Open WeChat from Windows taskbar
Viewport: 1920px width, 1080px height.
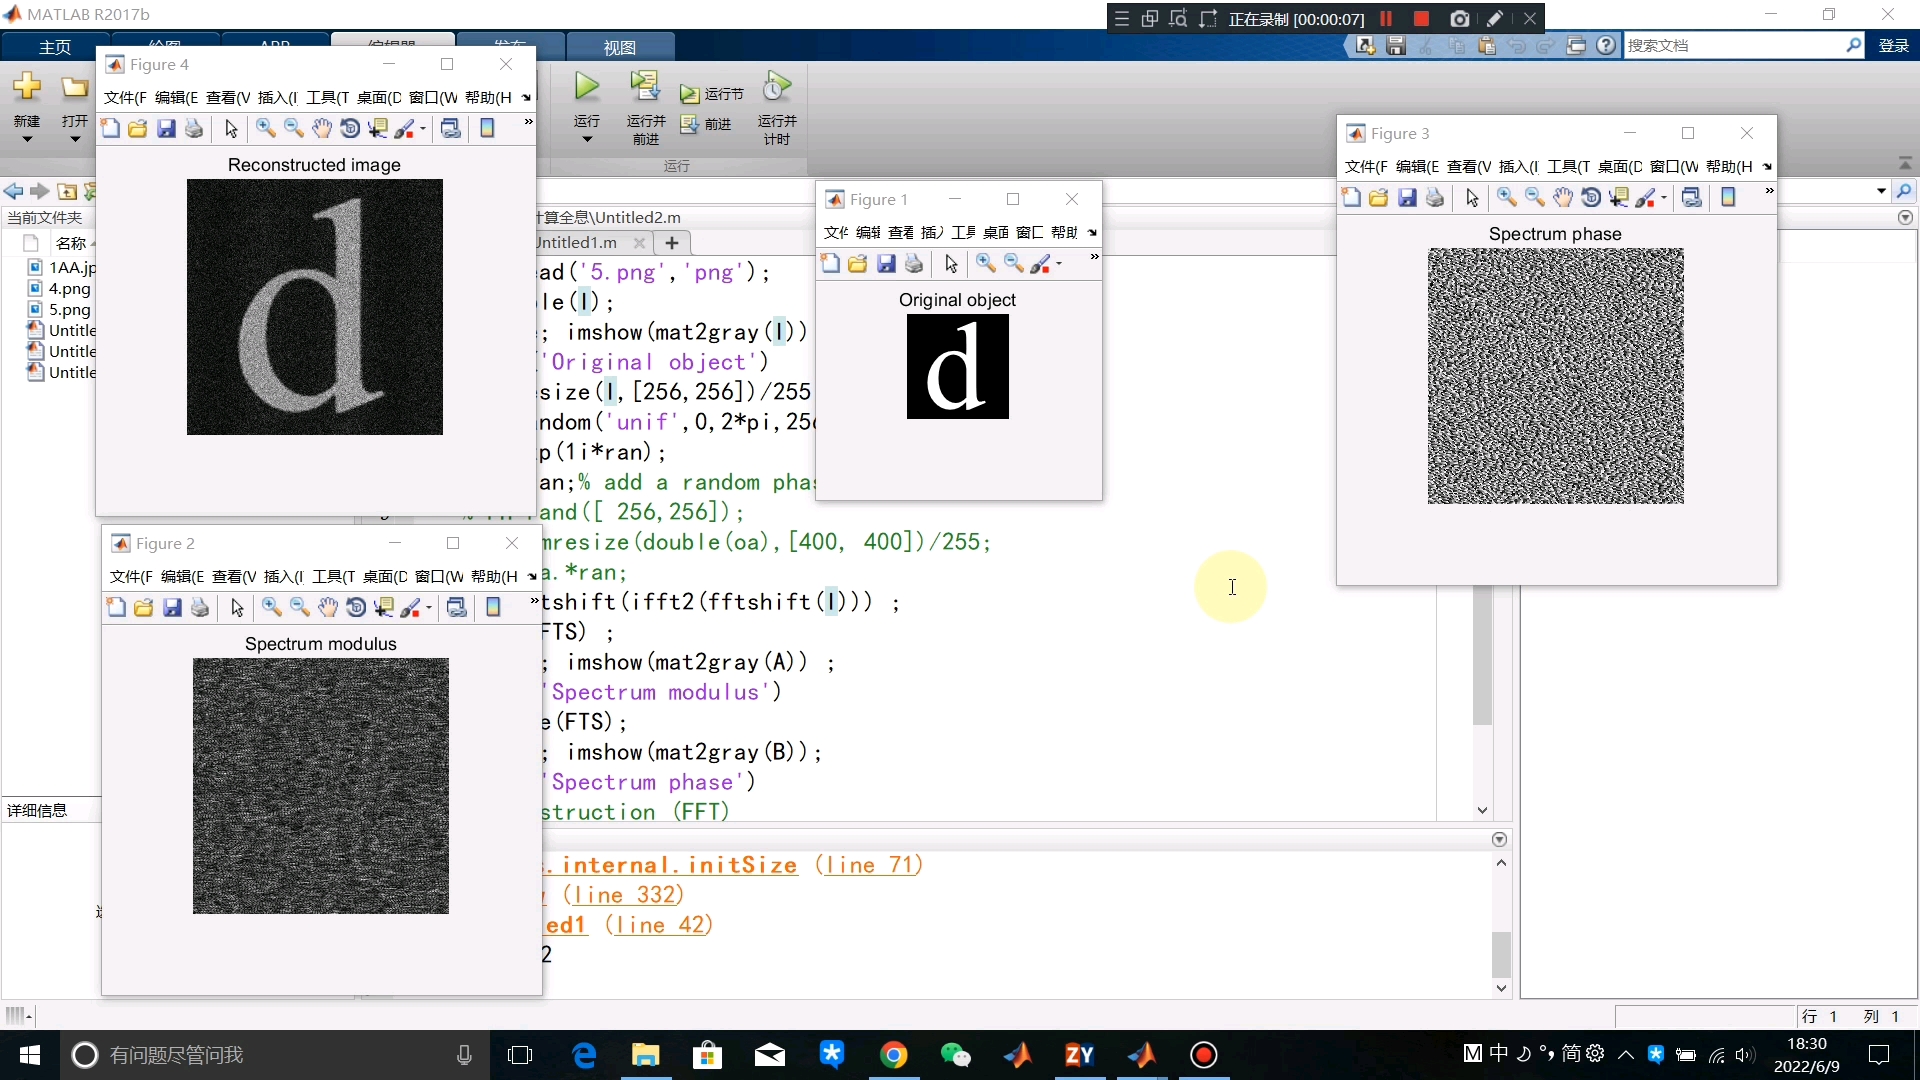coord(956,1055)
